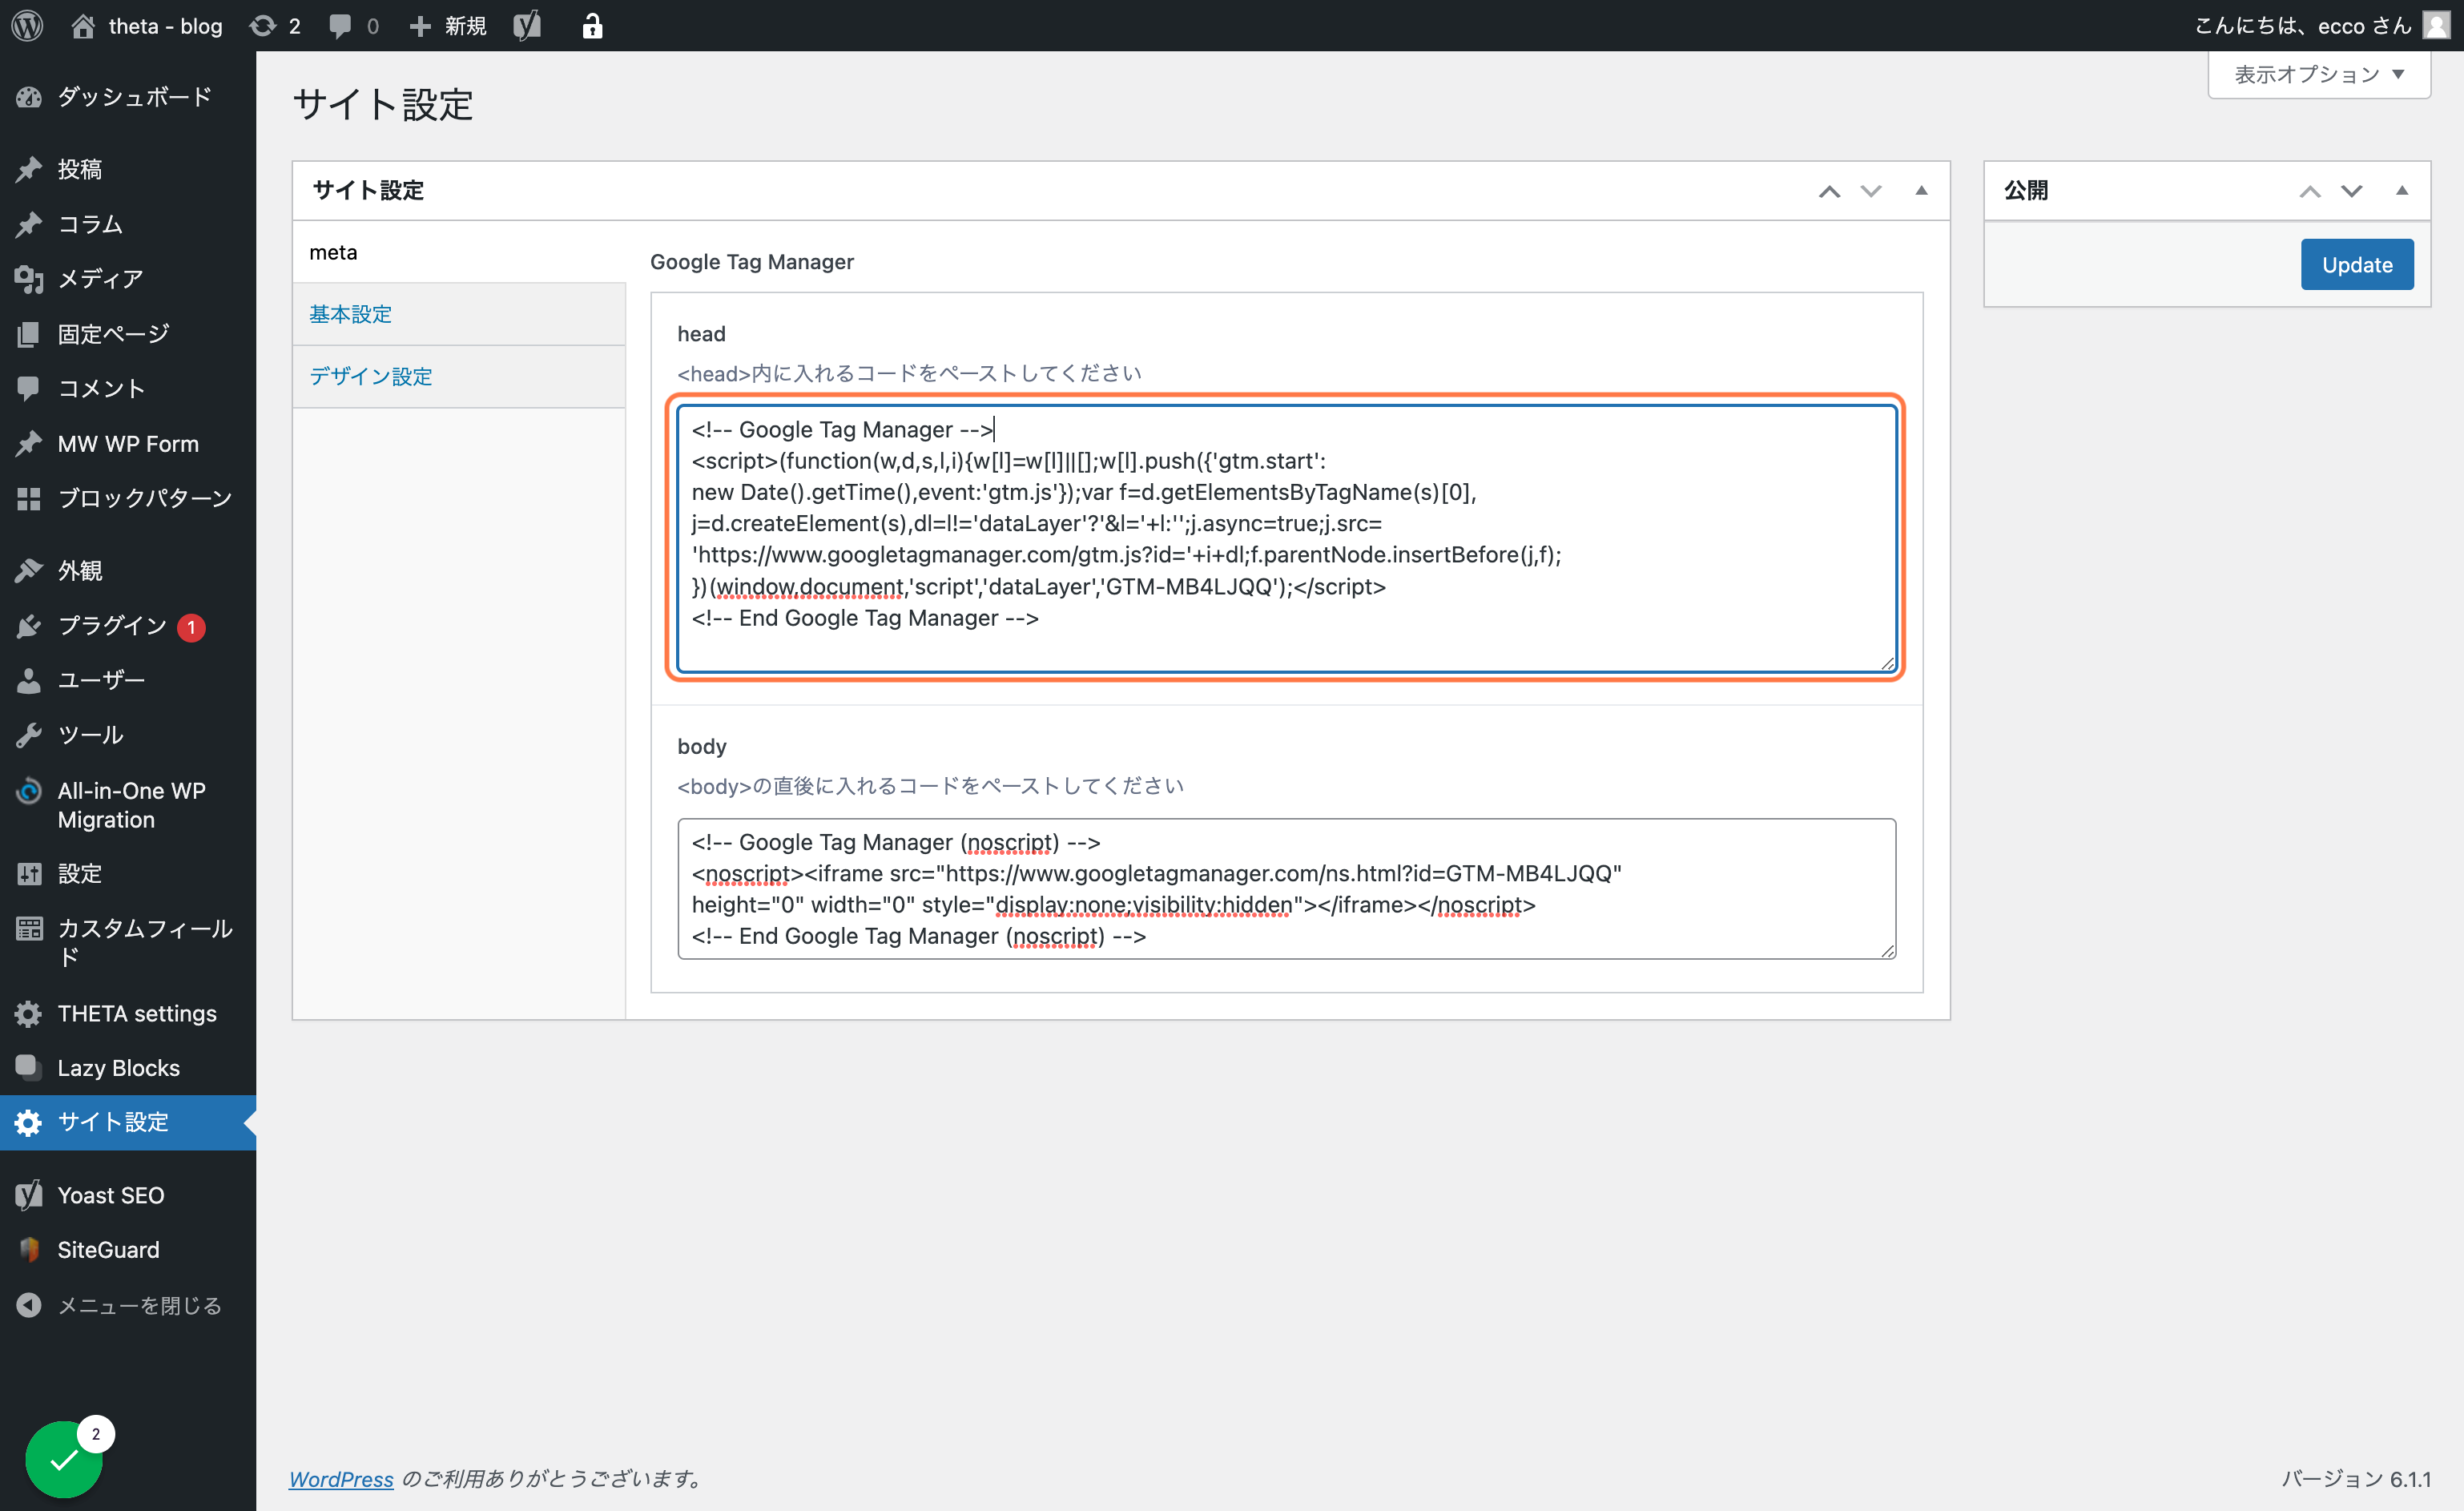
Task: Open the 外観 menu
Action: tap(128, 571)
